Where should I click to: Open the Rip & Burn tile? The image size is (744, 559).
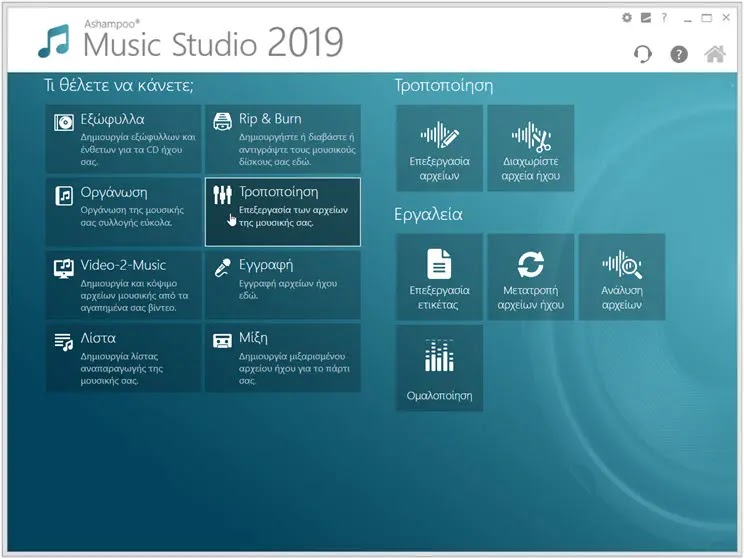(x=283, y=139)
